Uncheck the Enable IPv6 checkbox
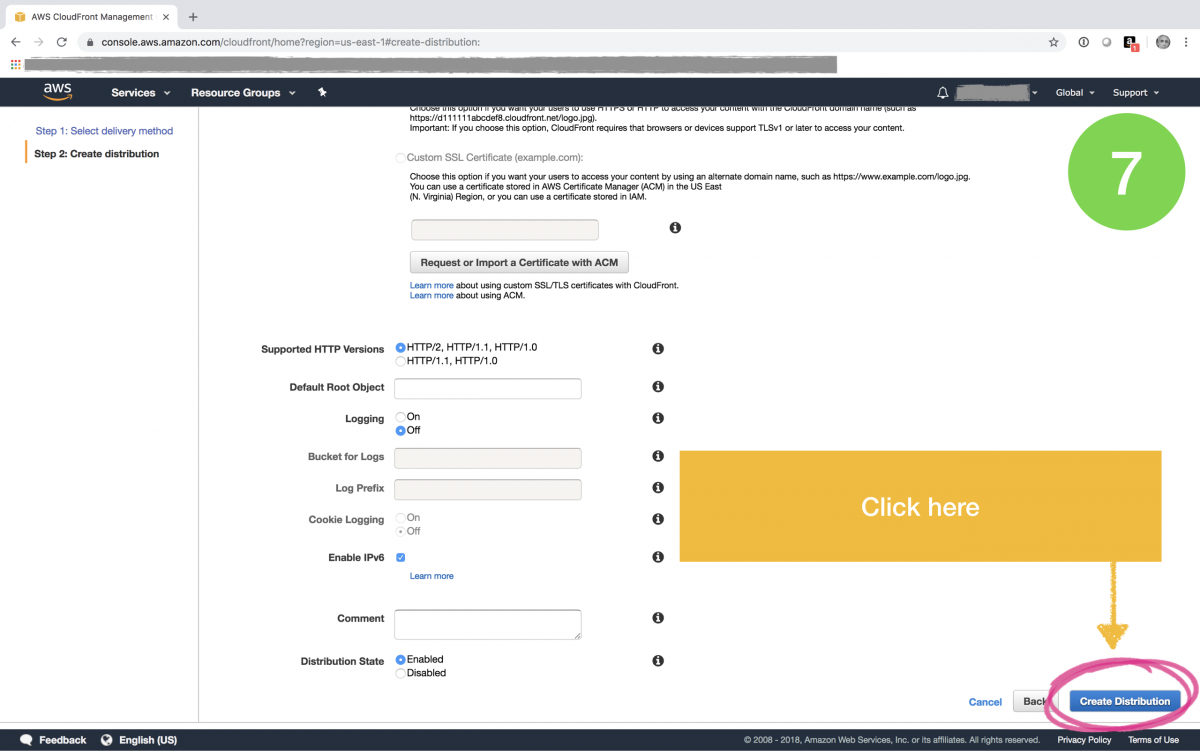 click(x=400, y=556)
